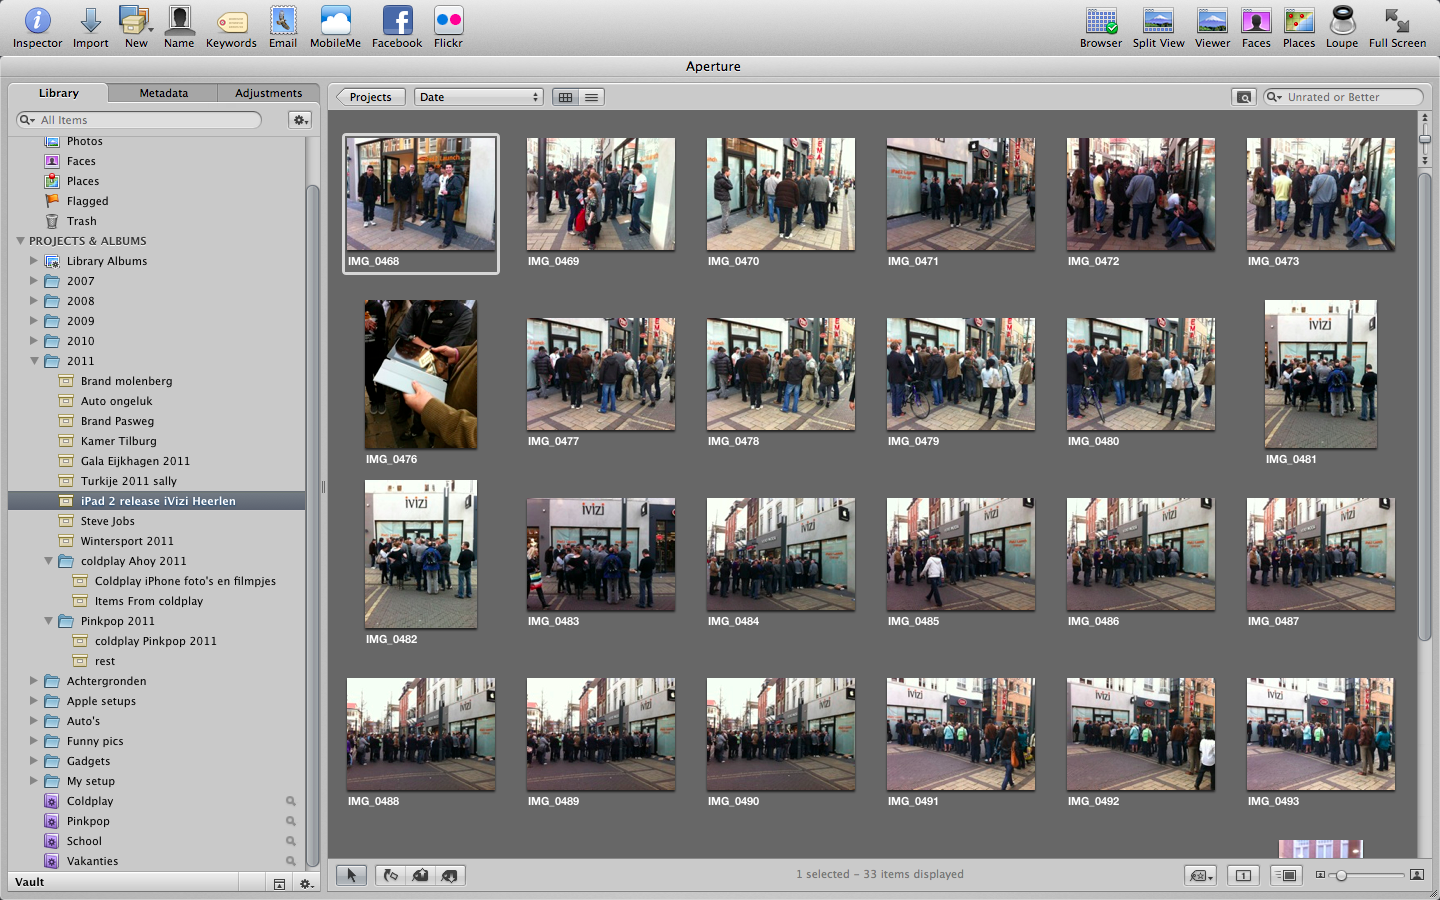This screenshot has width=1440, height=900.
Task: Switch to the Adjustments tab
Action: 268,93
